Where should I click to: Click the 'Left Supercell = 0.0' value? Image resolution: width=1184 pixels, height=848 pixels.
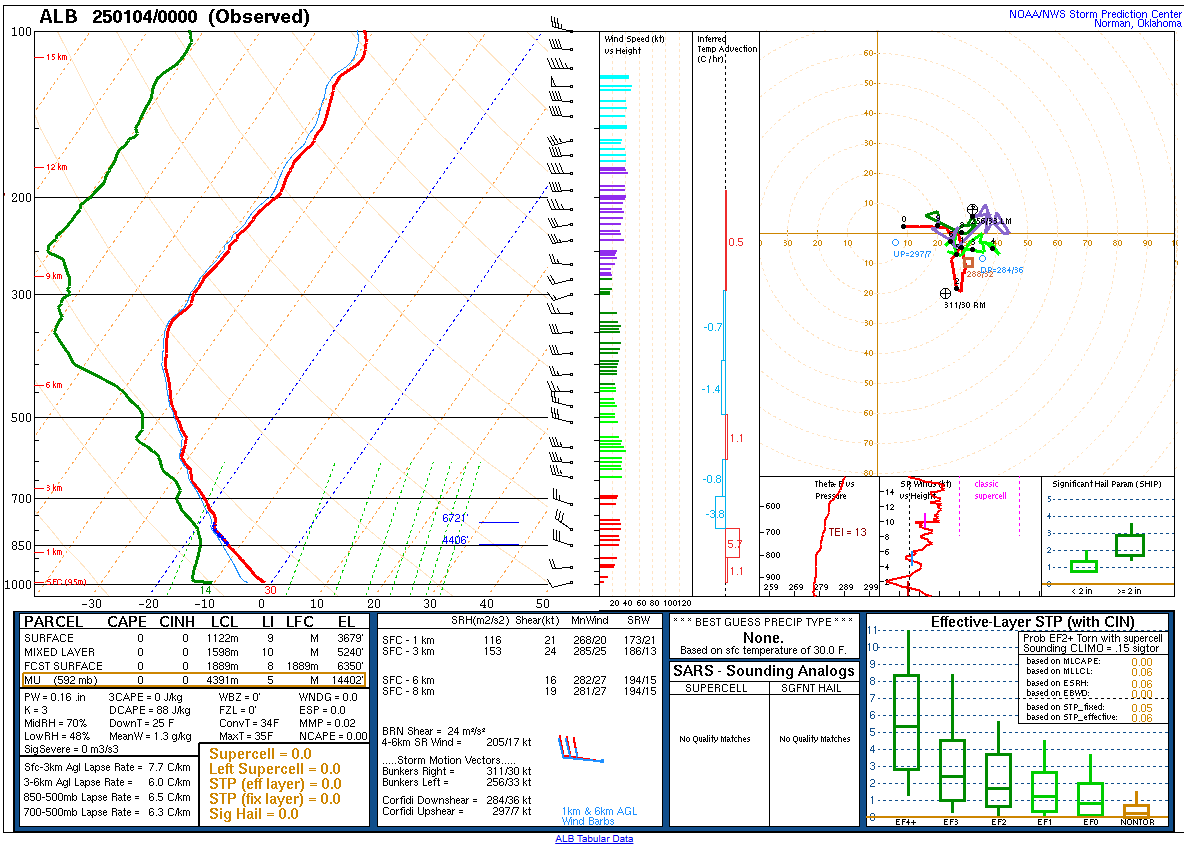275,769
